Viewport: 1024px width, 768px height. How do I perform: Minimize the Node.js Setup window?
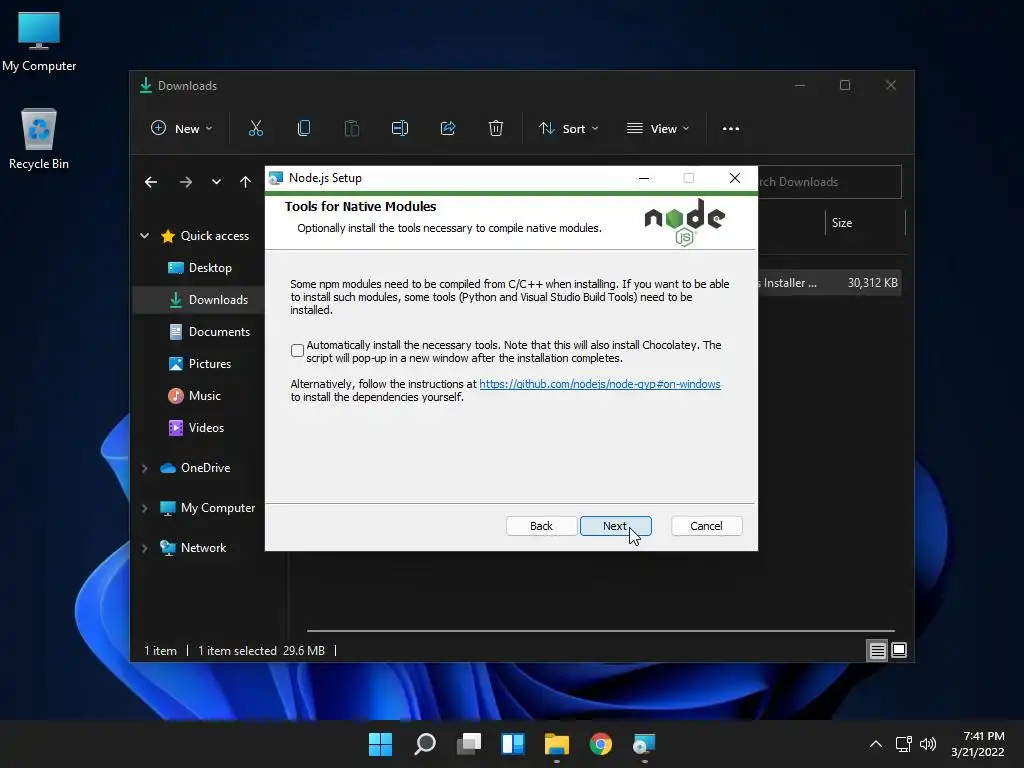[x=644, y=178]
